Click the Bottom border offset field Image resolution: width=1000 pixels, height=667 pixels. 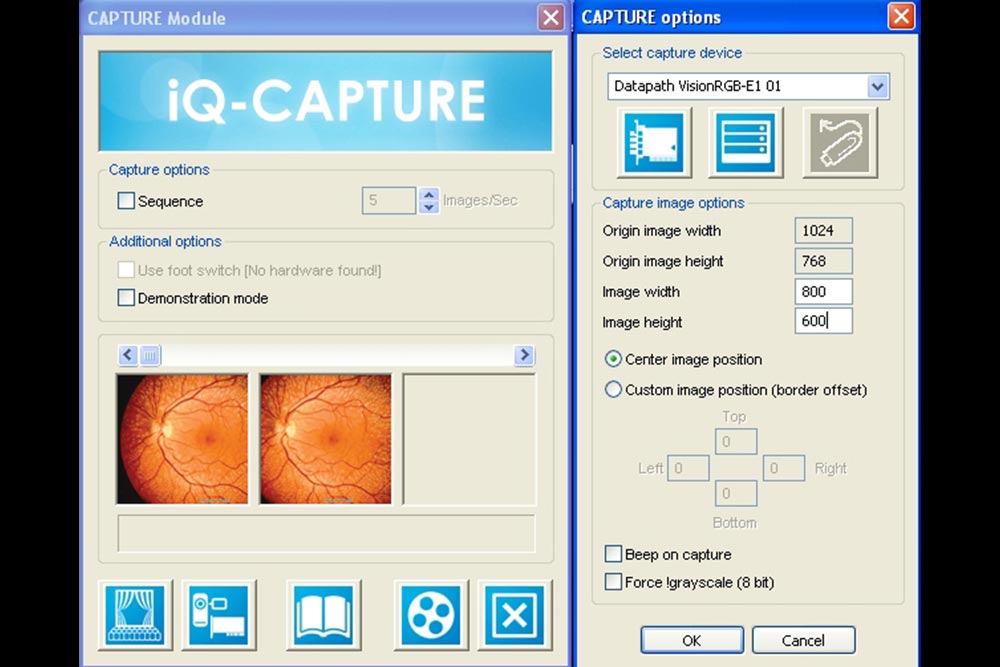[736, 494]
